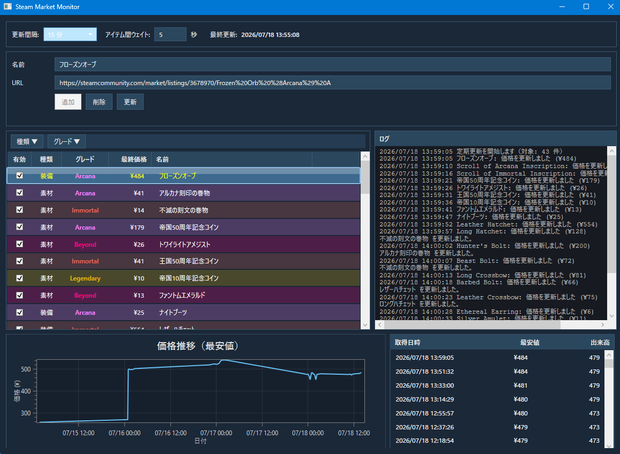The image size is (620, 454).
Task: Click the log panel scroll-down arrow
Action: coord(612,316)
